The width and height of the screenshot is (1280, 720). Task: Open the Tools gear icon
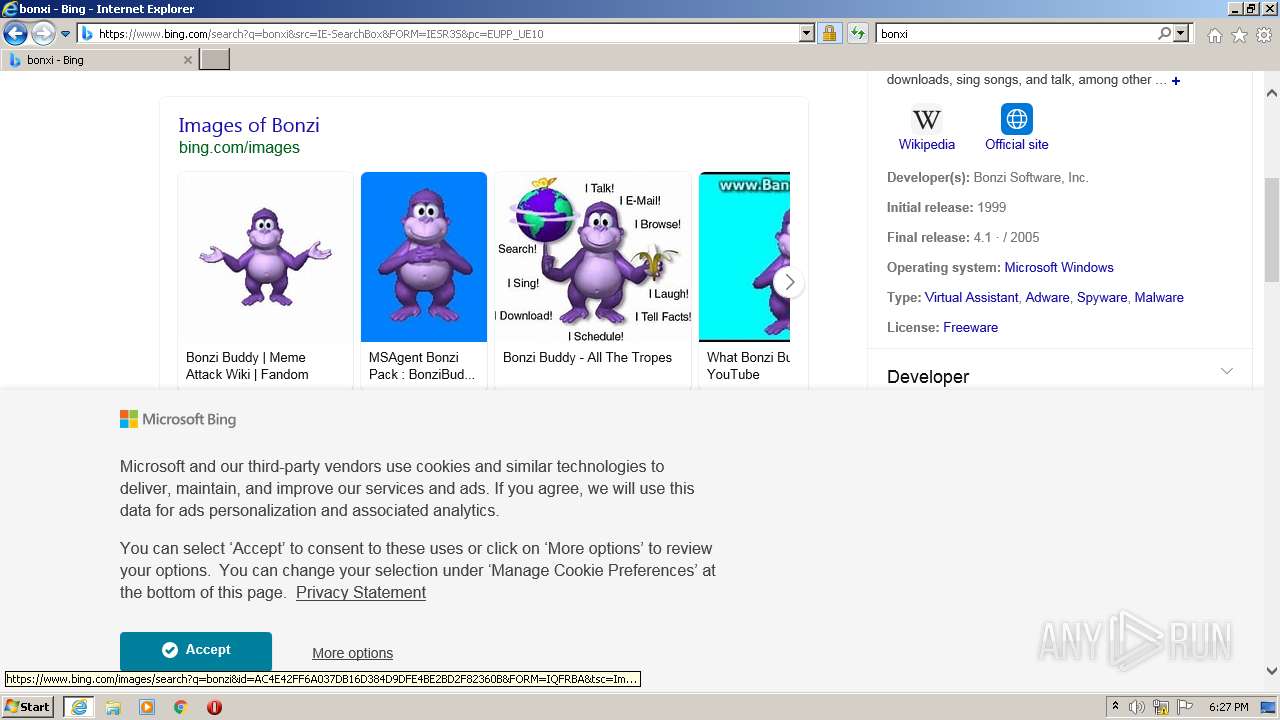point(1264,35)
